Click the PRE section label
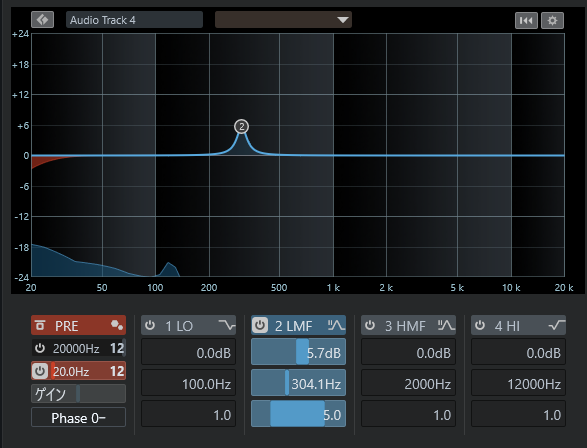Screen dimensions: 587x448 pos(67,326)
